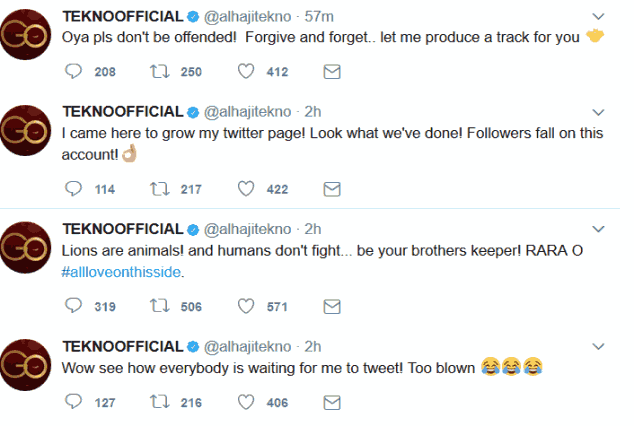Open the TEKNOOFFICIAL name on the "Lions" tweet
634x426 pixels.
point(123,229)
